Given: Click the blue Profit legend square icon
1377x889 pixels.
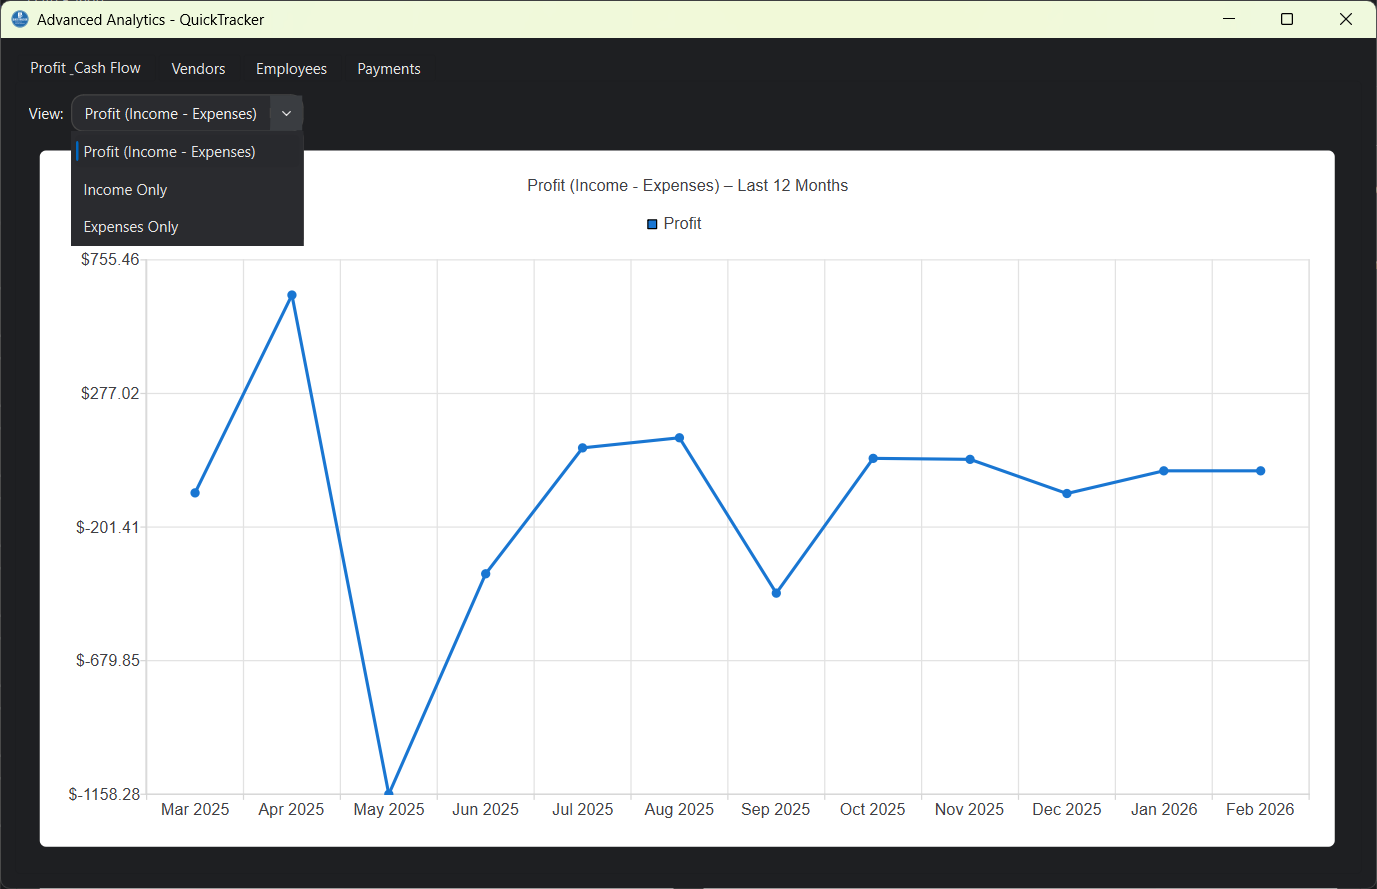Looking at the screenshot, I should 651,223.
